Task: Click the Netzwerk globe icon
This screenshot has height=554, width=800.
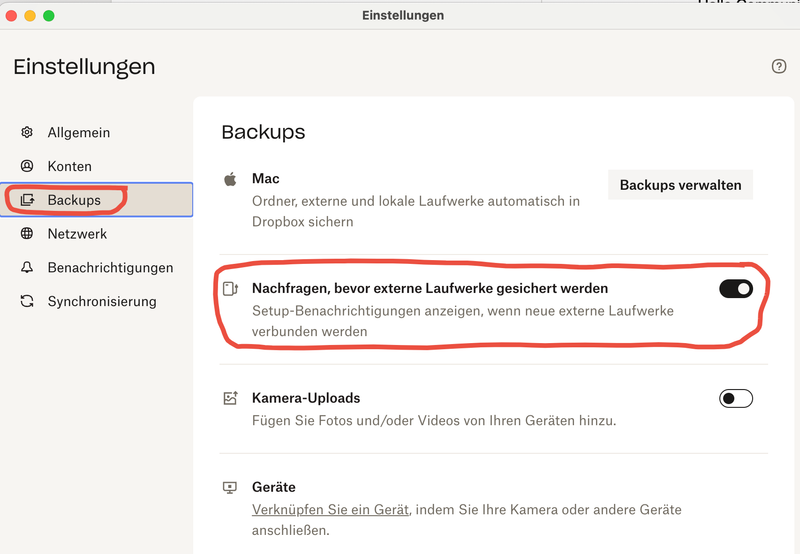Action: pos(27,234)
